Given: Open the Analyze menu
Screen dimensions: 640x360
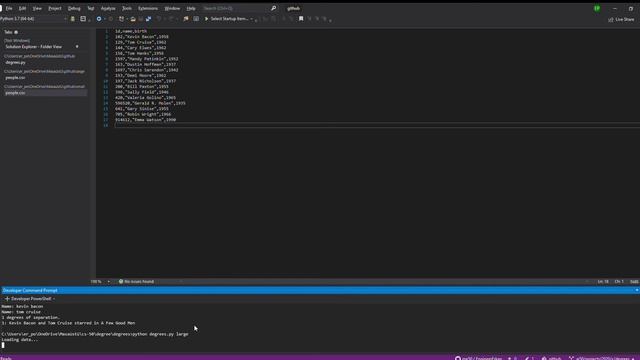Looking at the screenshot, I should 108,8.
